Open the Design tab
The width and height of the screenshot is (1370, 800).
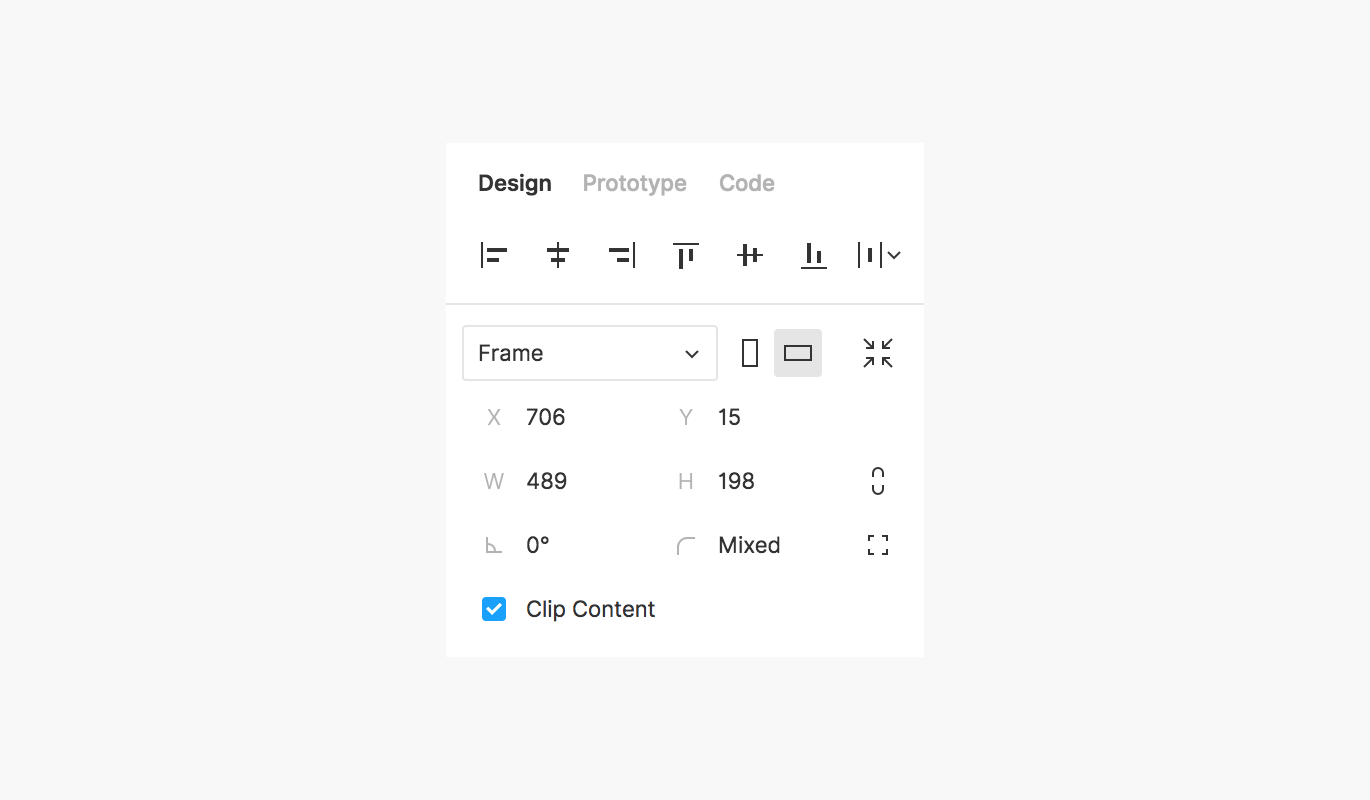click(x=515, y=183)
